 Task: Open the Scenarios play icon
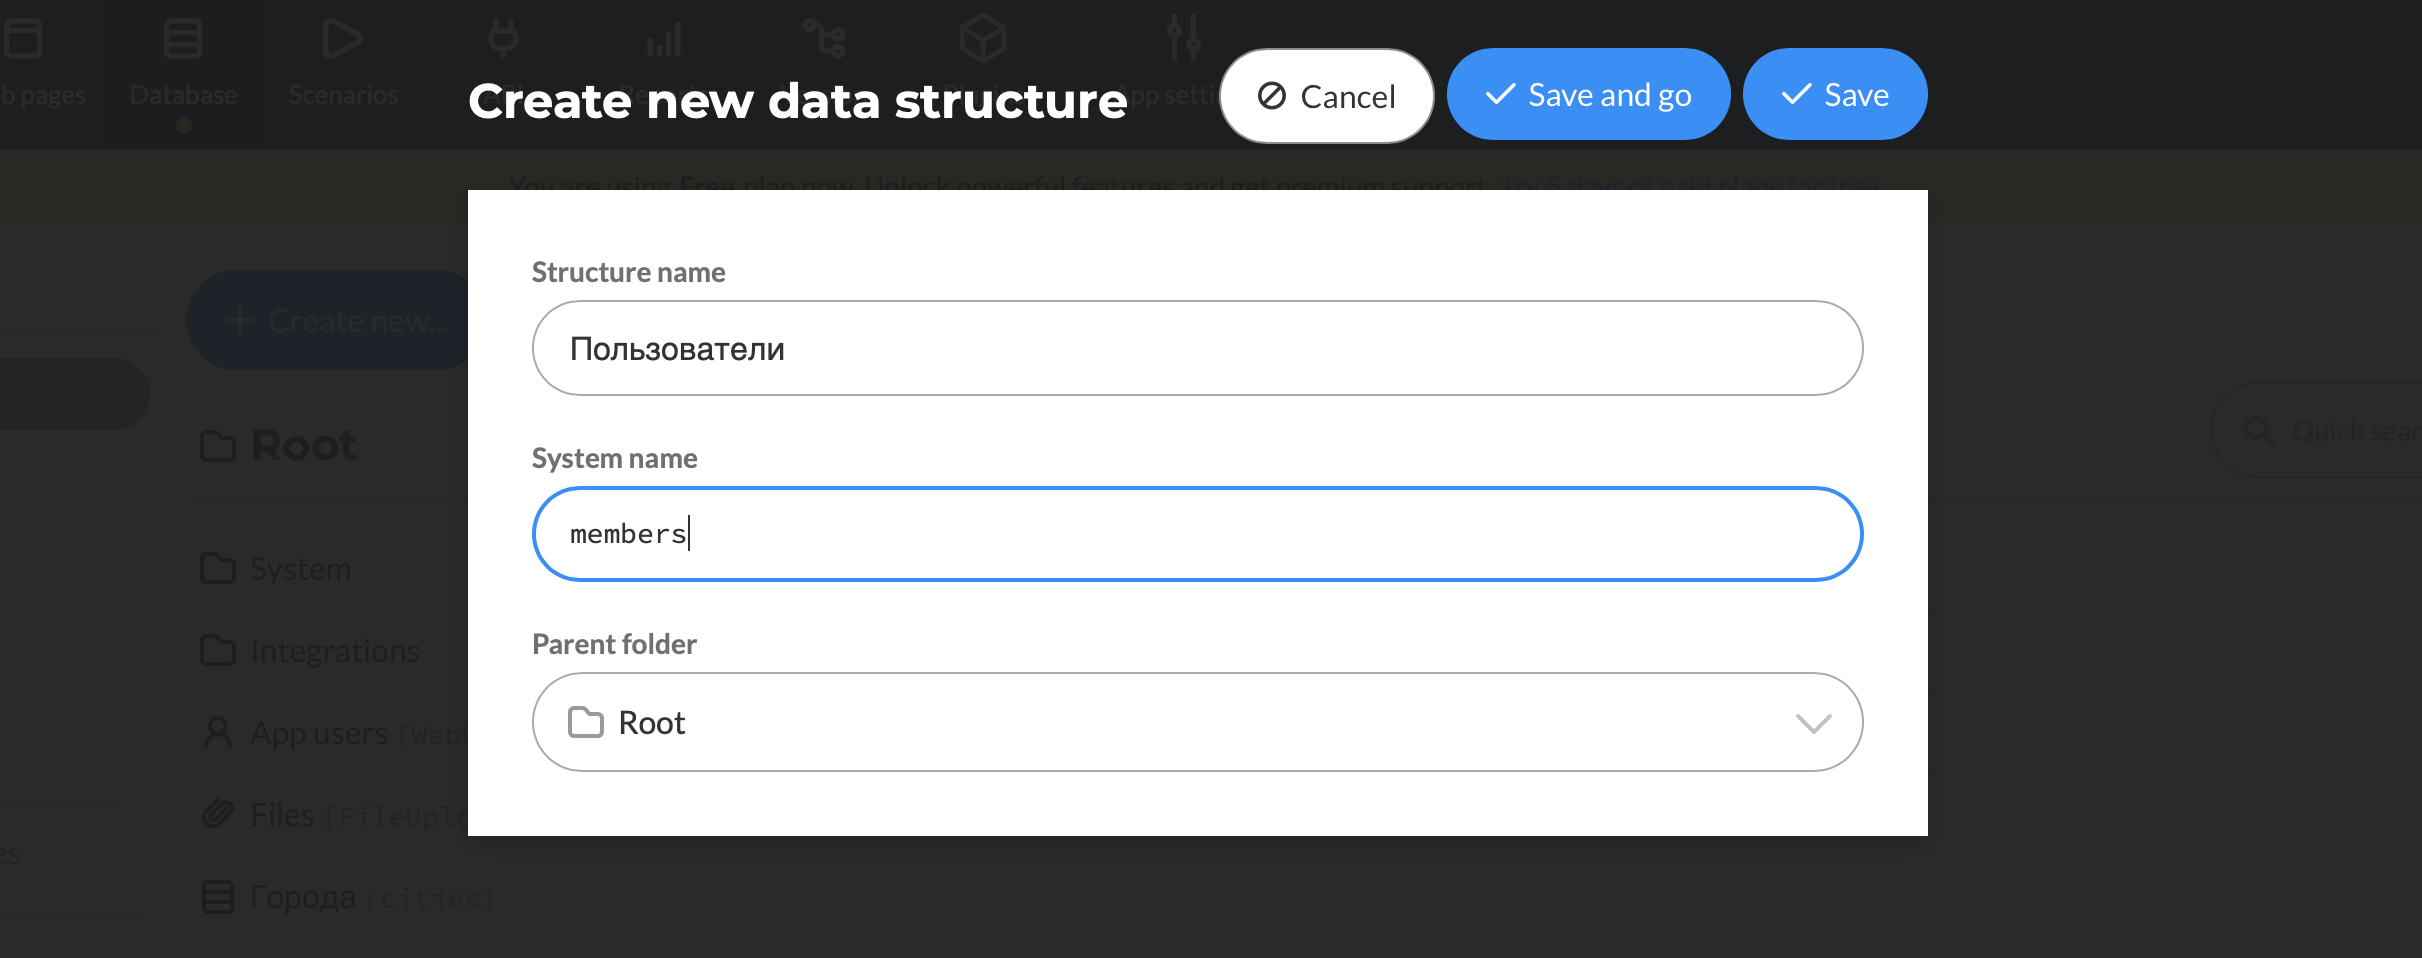click(342, 40)
